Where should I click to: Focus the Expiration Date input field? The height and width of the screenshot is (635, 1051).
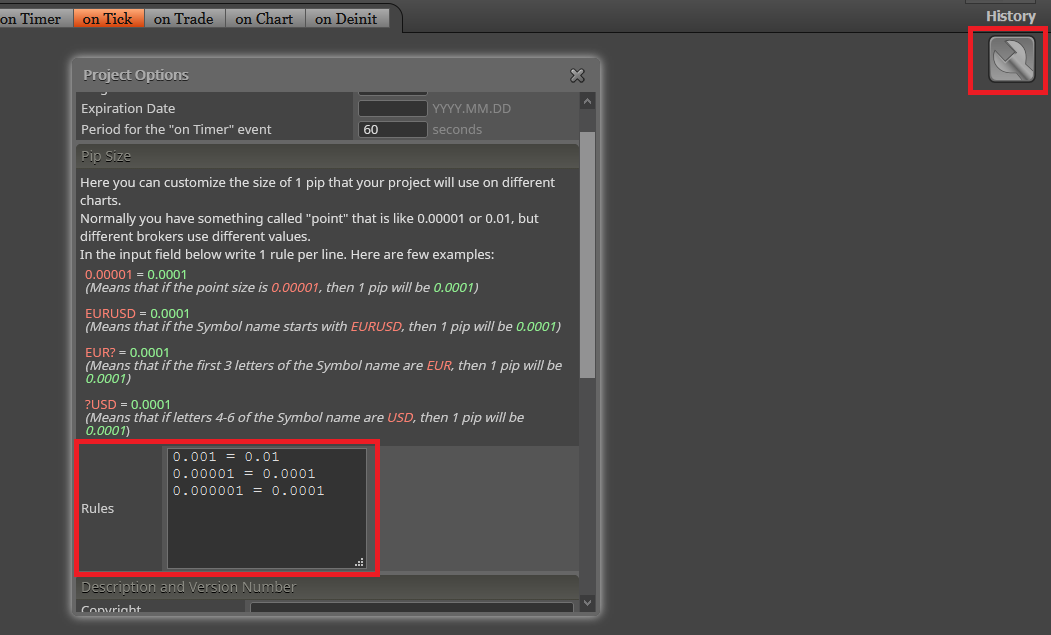tap(393, 108)
